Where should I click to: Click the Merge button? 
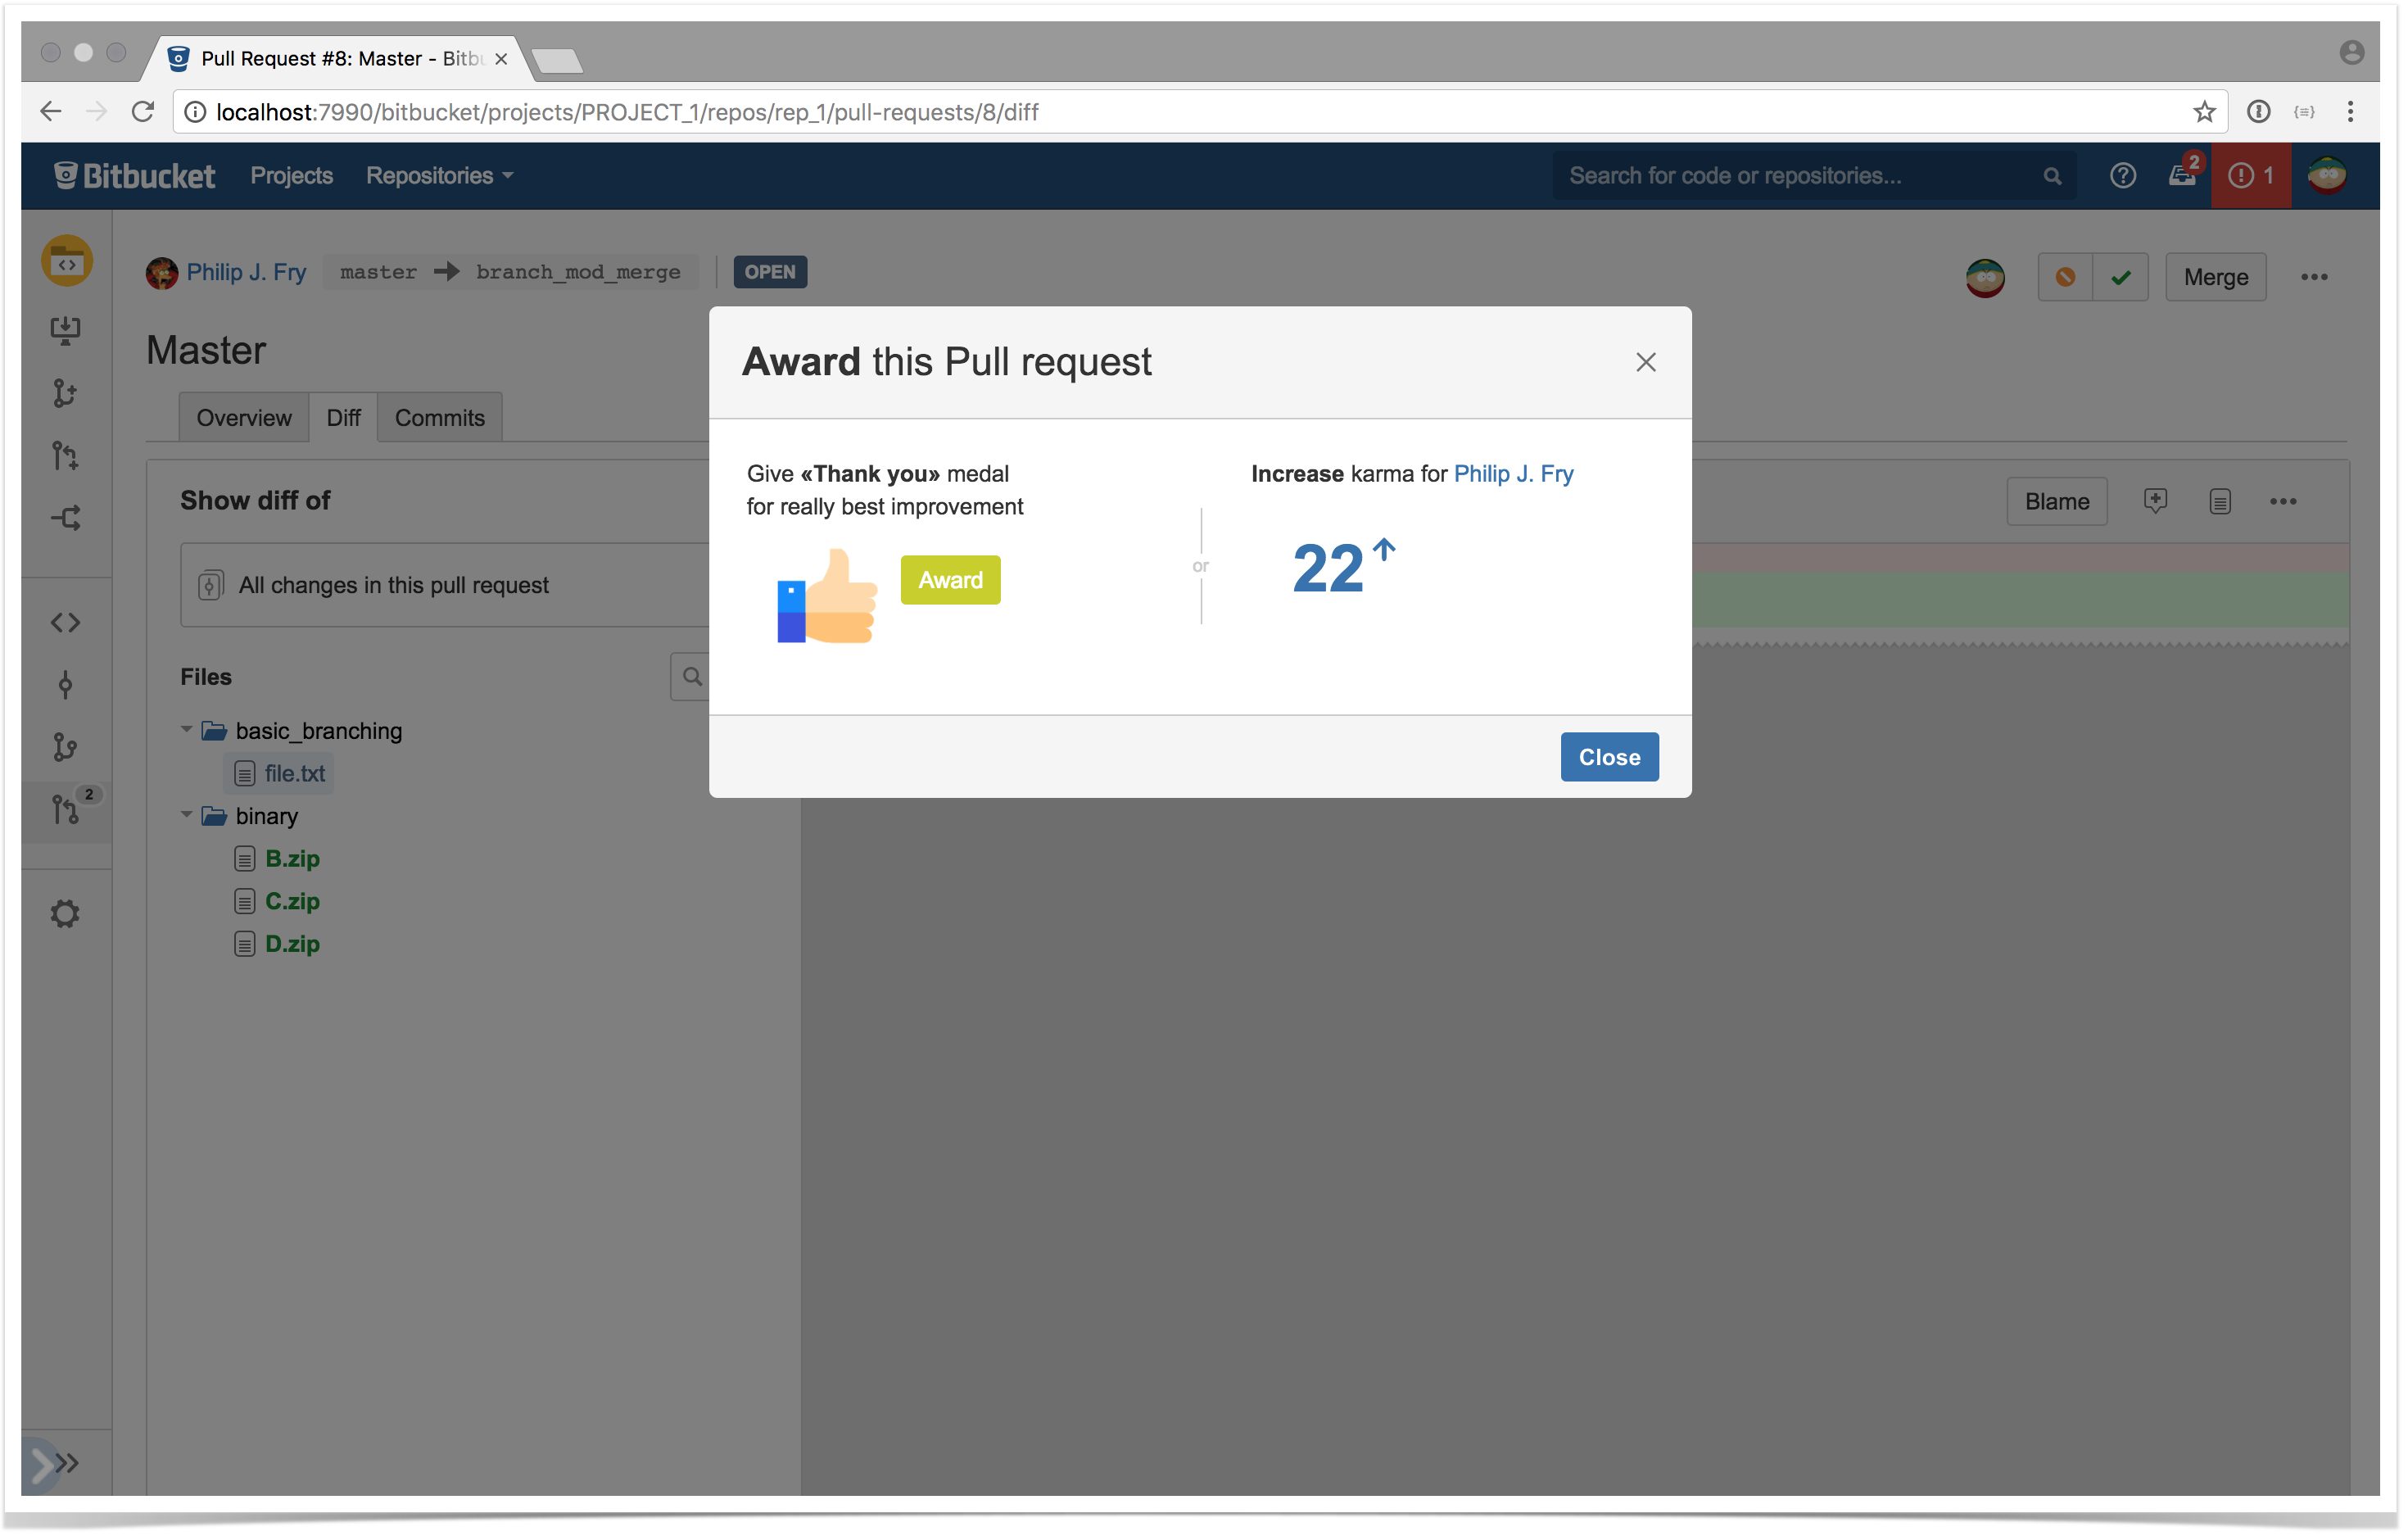click(2216, 277)
